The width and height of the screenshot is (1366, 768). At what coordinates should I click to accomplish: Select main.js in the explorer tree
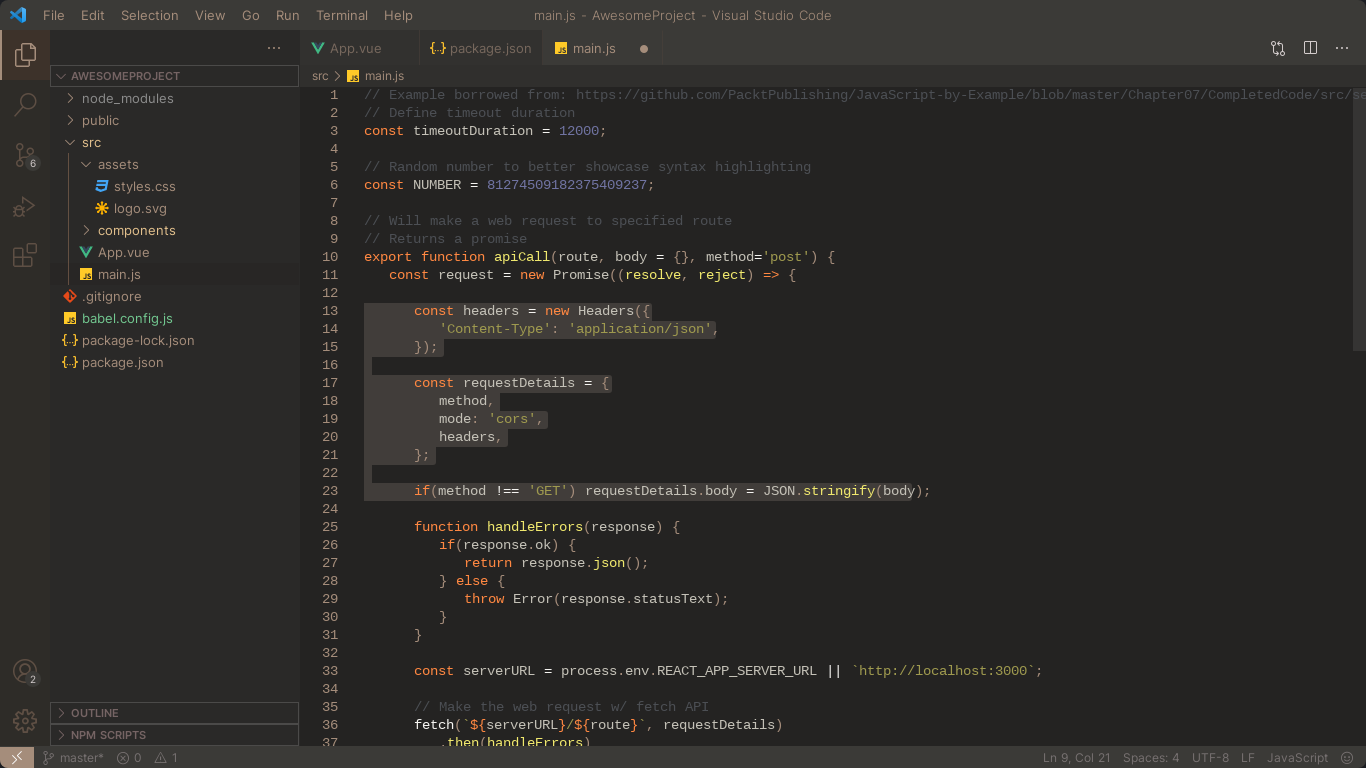[175, 274]
